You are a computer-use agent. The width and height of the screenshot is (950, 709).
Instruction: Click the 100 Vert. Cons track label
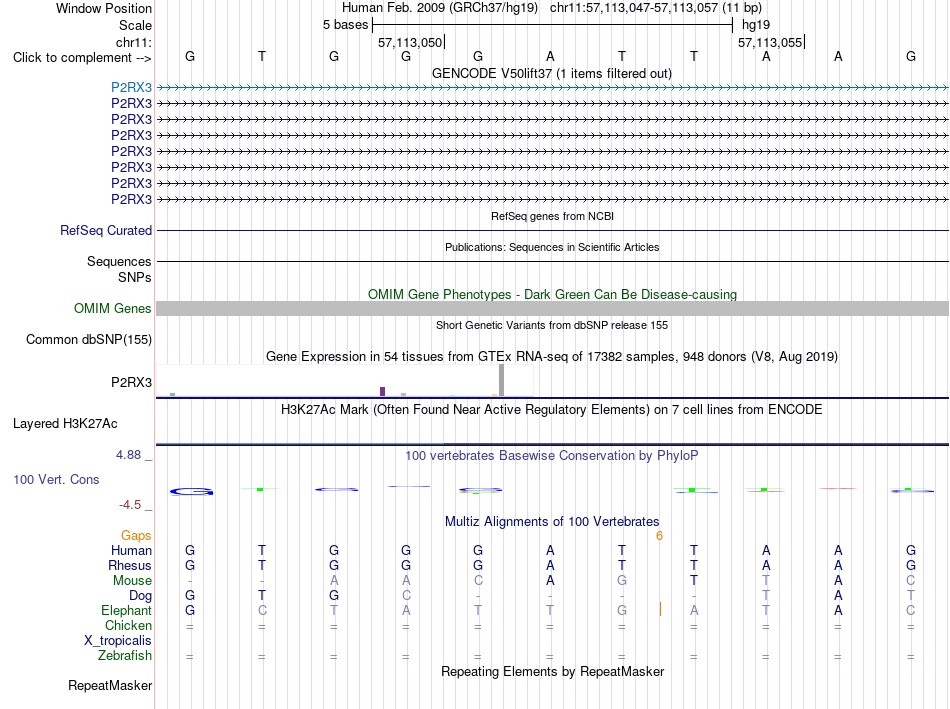tap(56, 479)
